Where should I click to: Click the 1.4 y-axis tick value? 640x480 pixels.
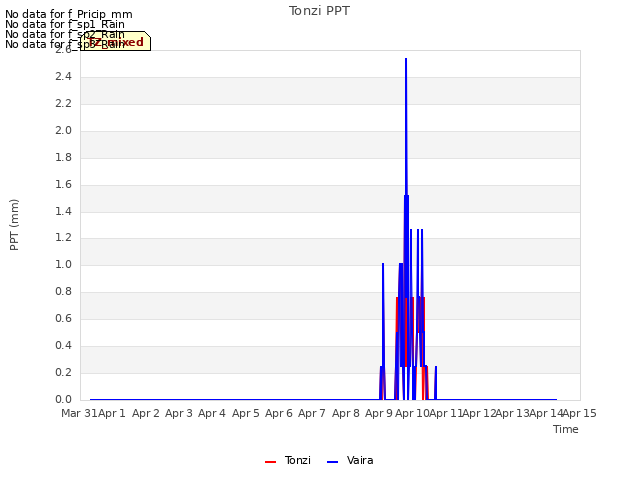click(63, 211)
